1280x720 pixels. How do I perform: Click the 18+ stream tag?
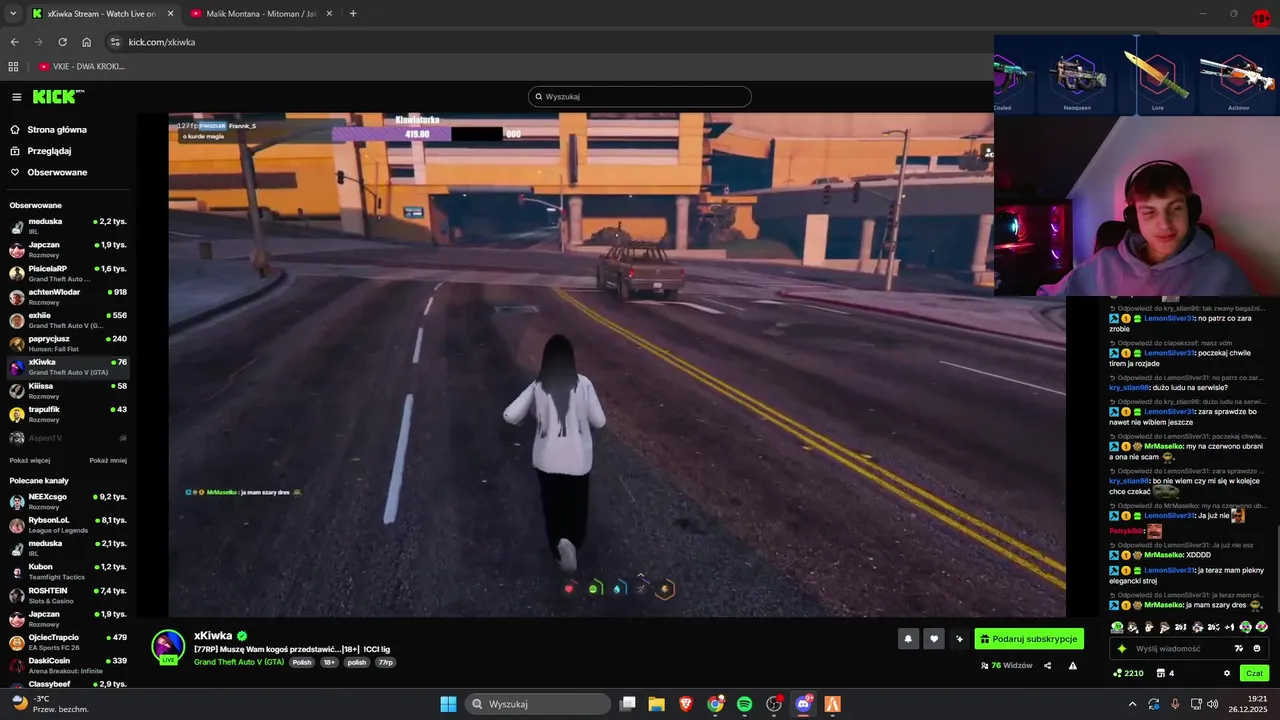329,662
